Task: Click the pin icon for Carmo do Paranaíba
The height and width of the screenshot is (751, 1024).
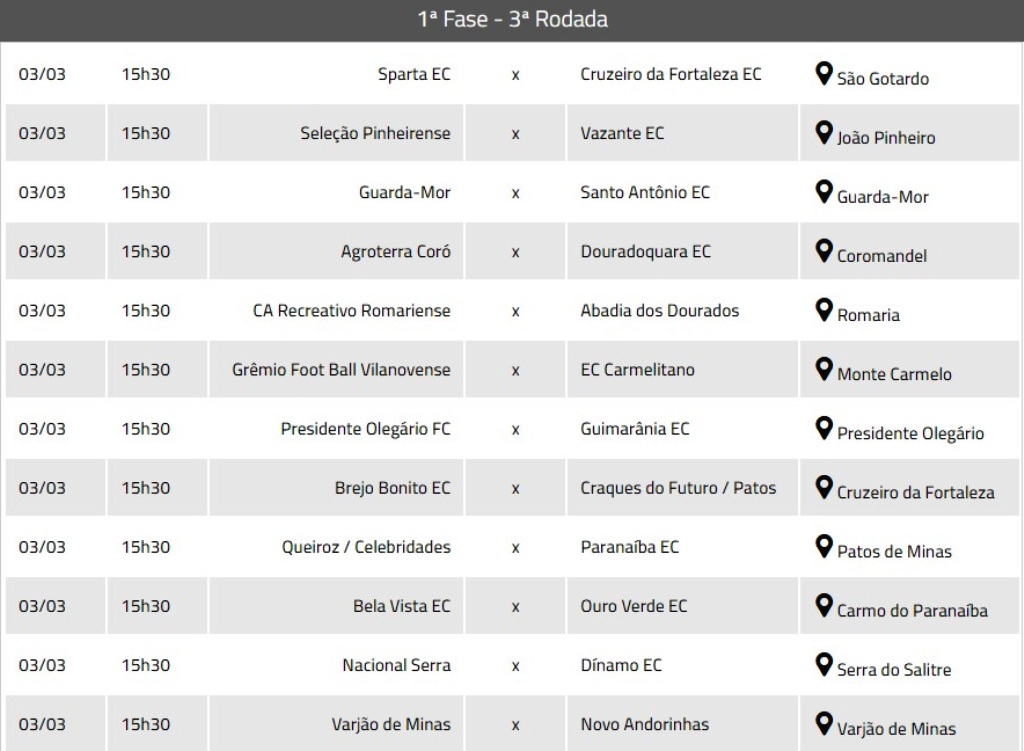Action: point(823,604)
